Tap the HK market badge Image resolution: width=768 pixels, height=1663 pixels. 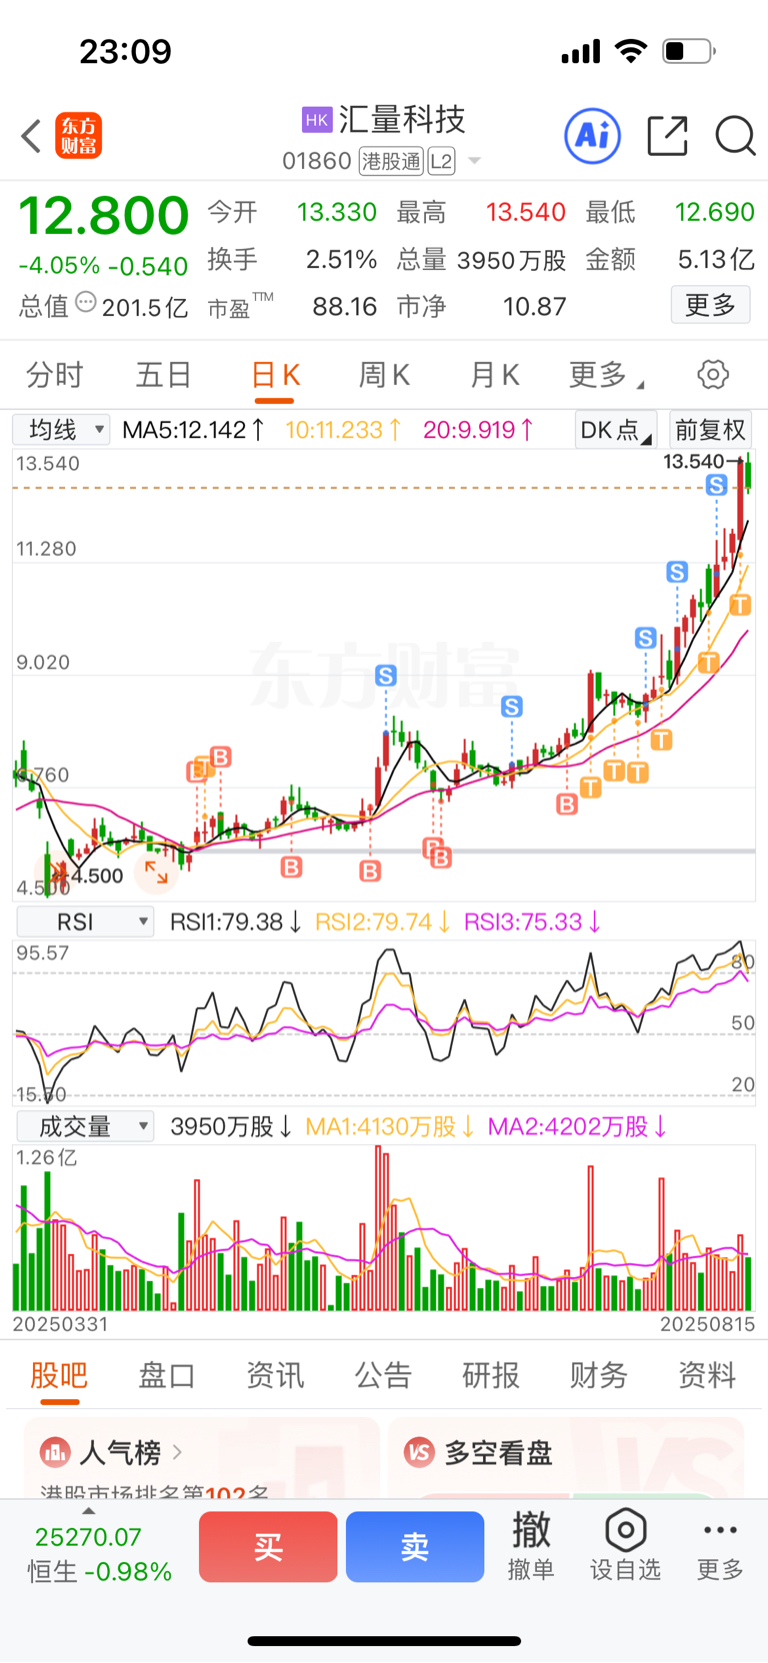tap(317, 120)
